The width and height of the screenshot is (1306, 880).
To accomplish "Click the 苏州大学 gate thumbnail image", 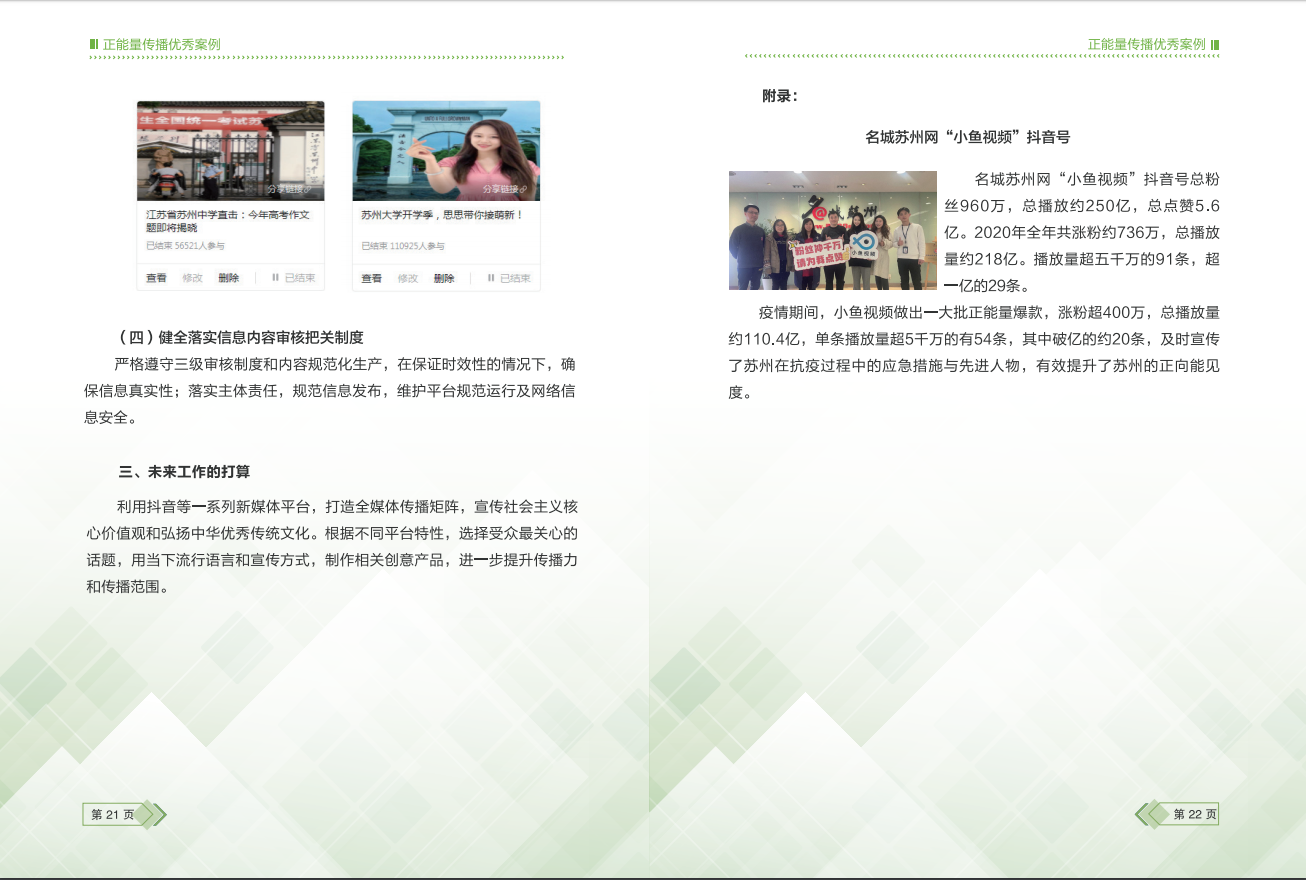I will 446,148.
